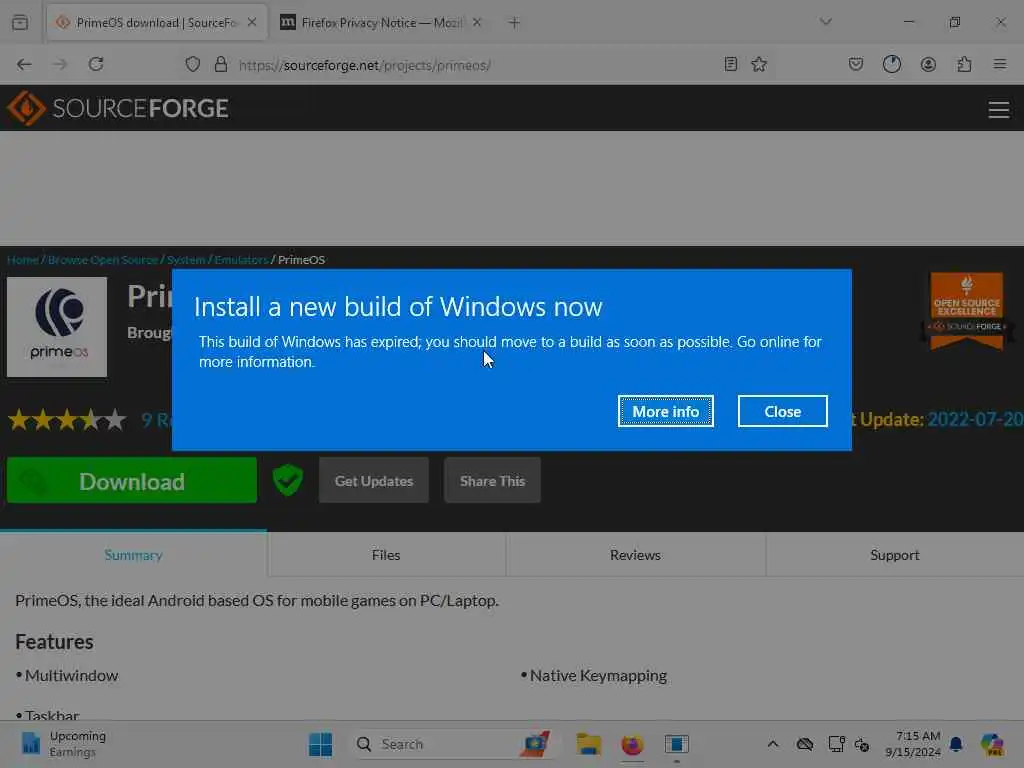Click More info in the Windows dialog
Screen dimensions: 1024x768
click(x=665, y=411)
